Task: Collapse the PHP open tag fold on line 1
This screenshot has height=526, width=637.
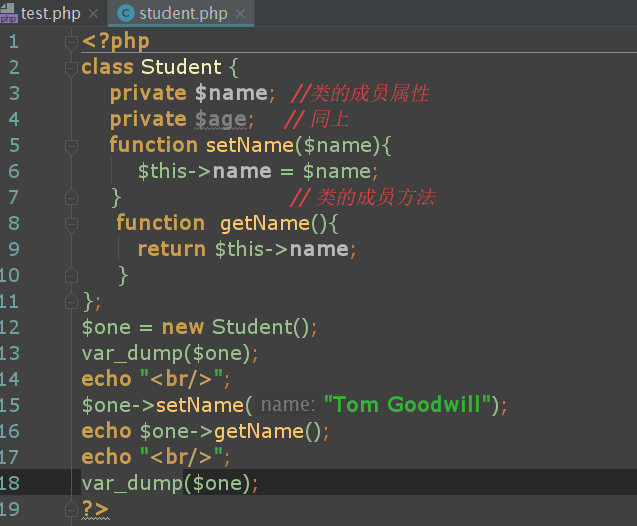Action: 71,42
